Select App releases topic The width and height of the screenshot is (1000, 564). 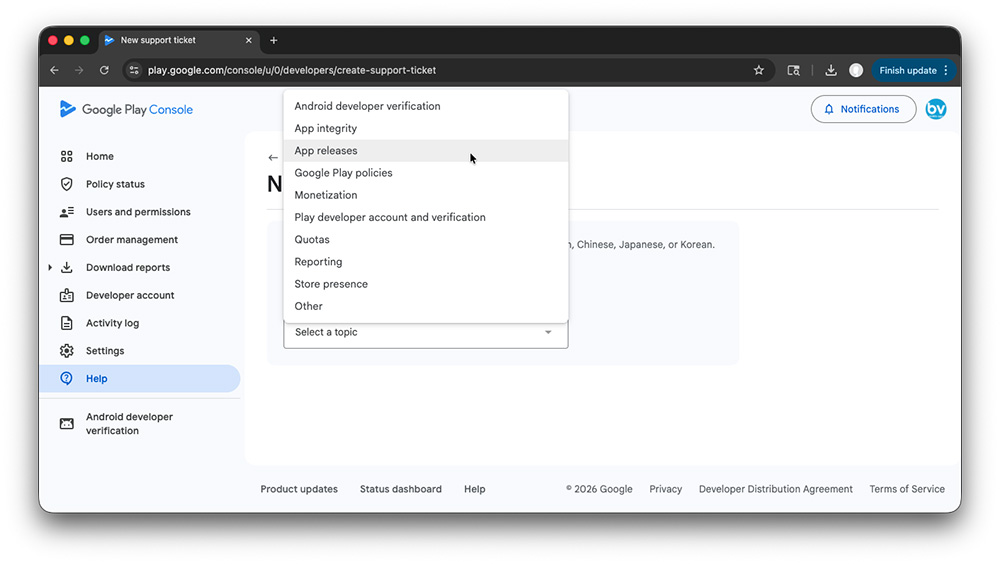click(x=425, y=151)
